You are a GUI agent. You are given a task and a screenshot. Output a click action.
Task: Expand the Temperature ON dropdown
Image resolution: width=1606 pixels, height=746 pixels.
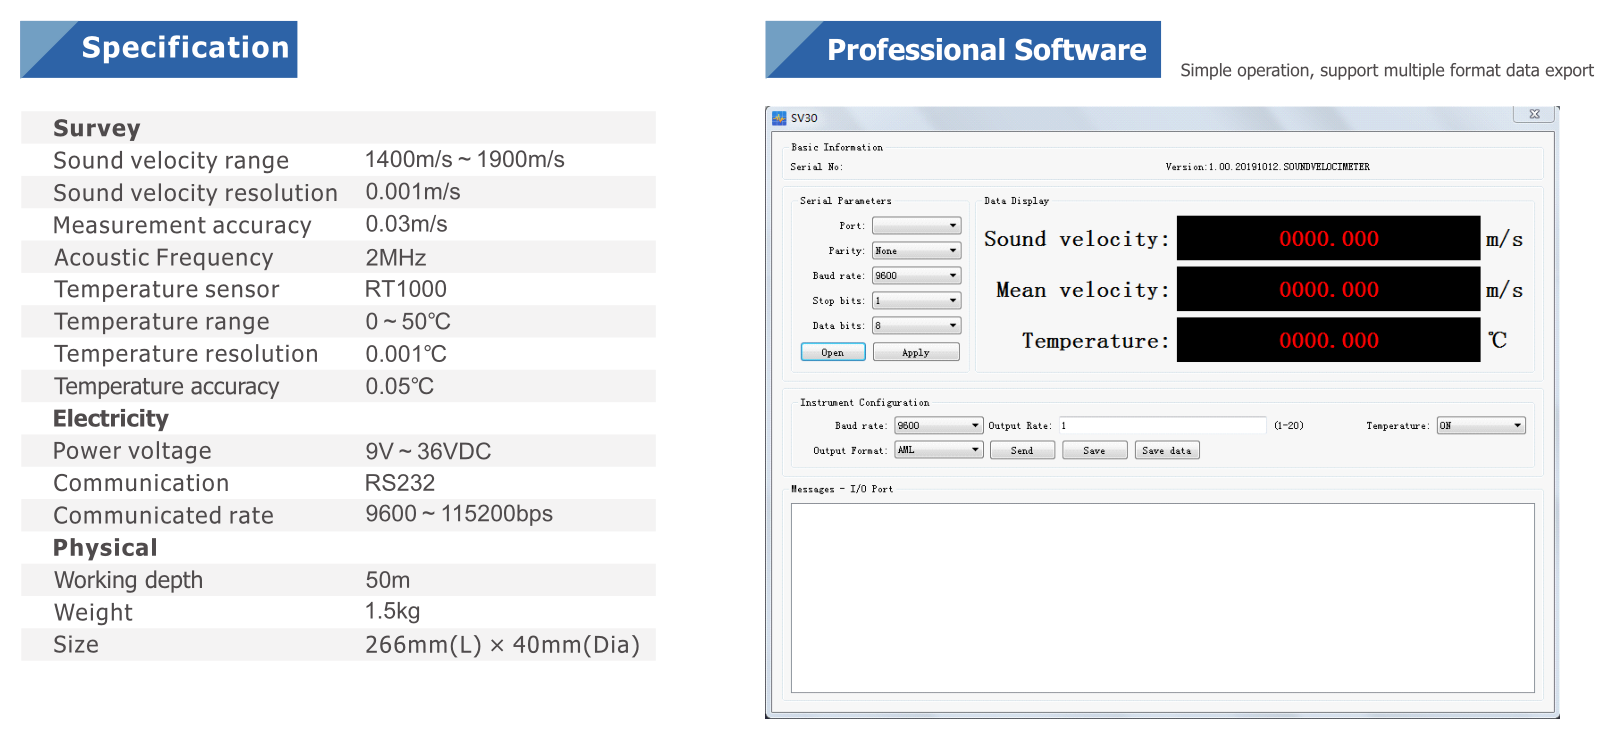pos(1480,426)
